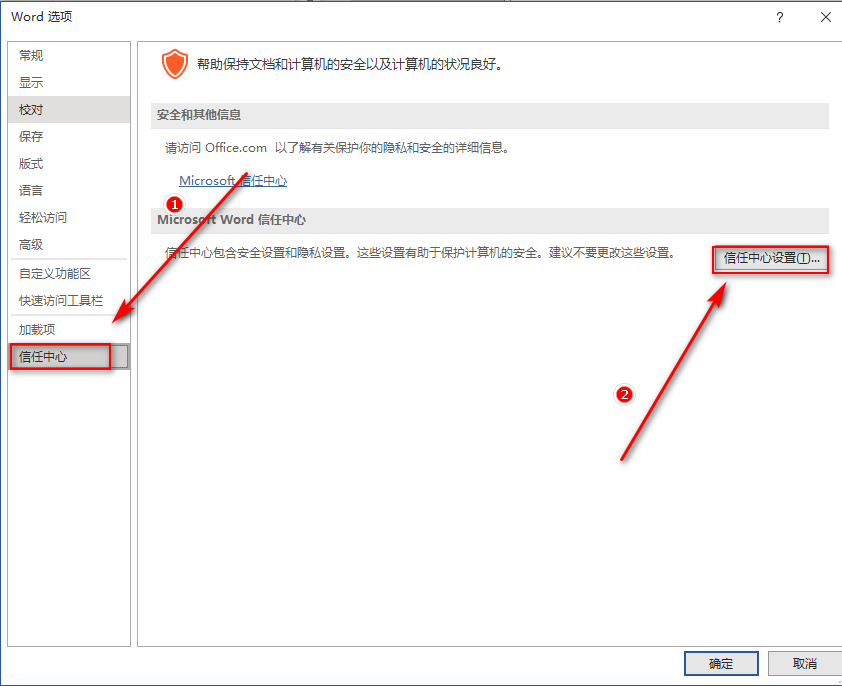Image resolution: width=842 pixels, height=686 pixels.
Task: Cancel the dialog with 取消
Action: (804, 663)
